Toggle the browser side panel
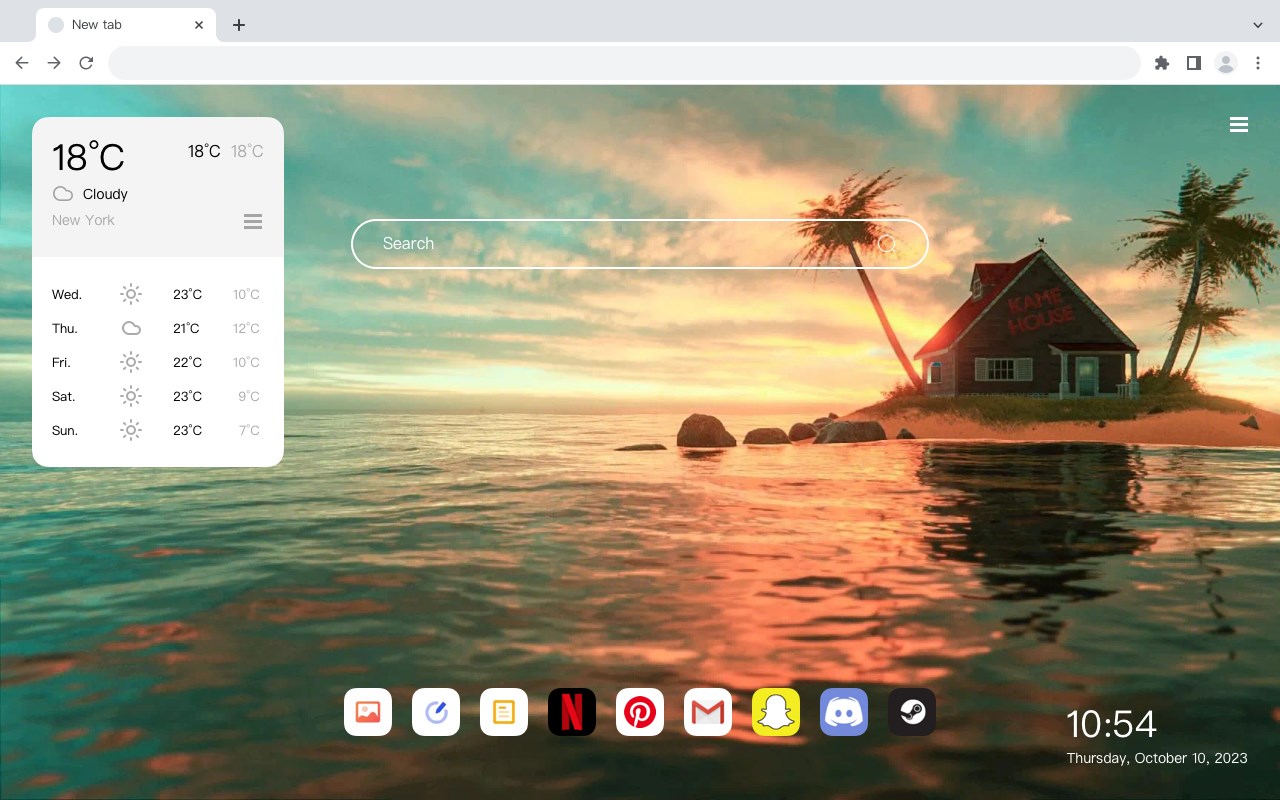Viewport: 1280px width, 800px height. [1194, 63]
